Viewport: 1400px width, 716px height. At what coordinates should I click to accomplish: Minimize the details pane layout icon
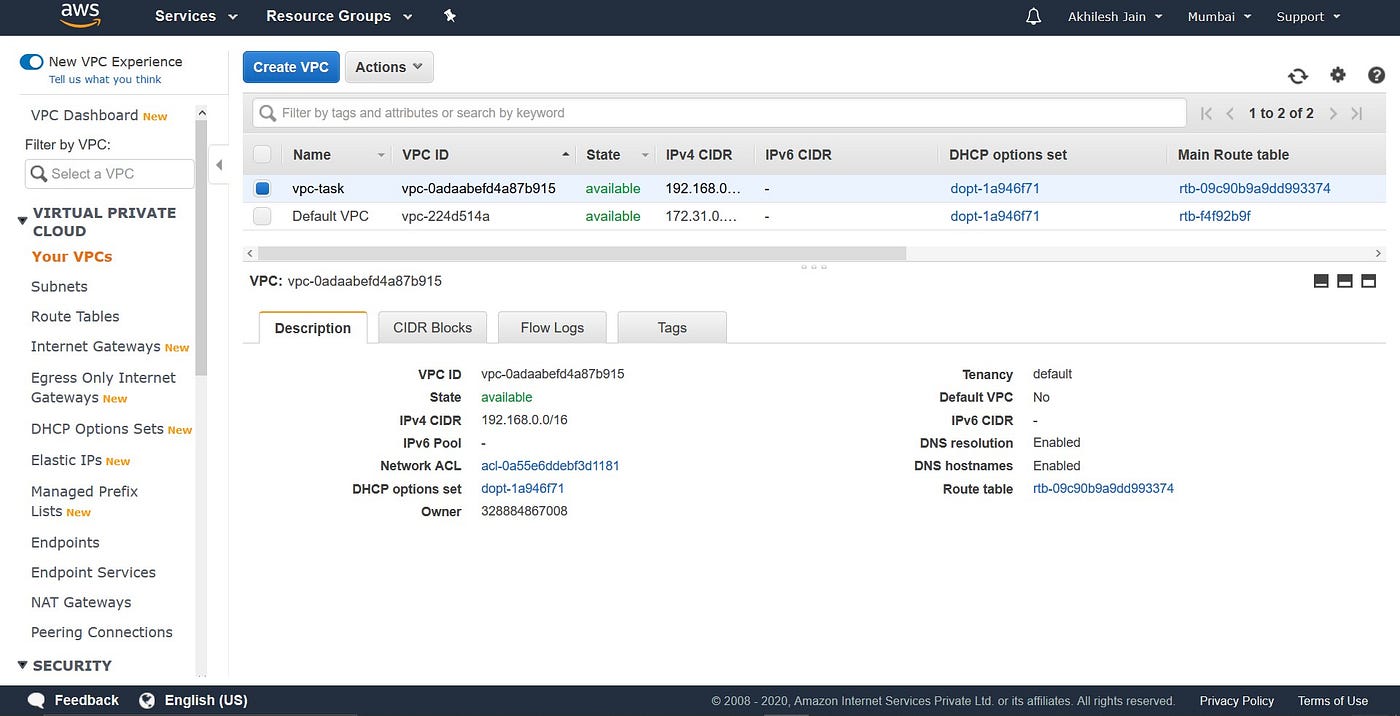(x=1321, y=281)
